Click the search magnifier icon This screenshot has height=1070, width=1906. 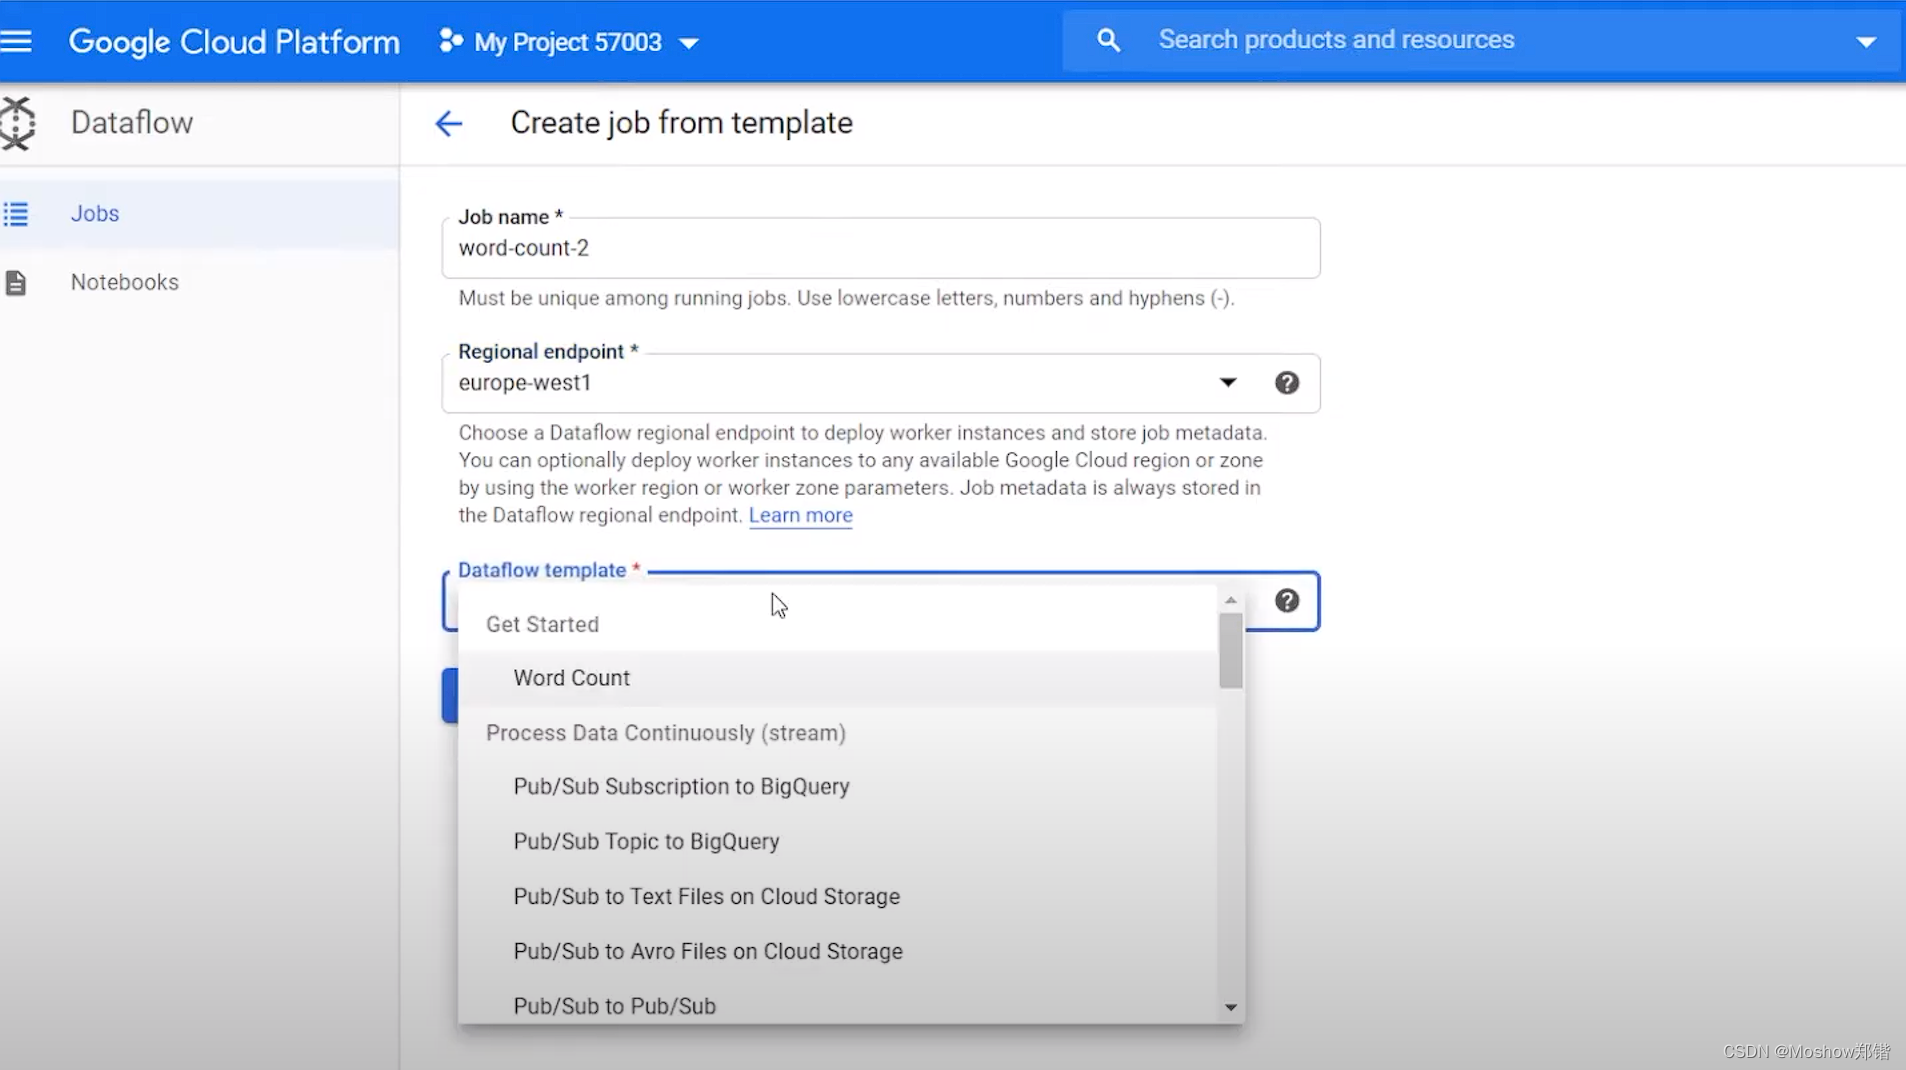(1108, 40)
